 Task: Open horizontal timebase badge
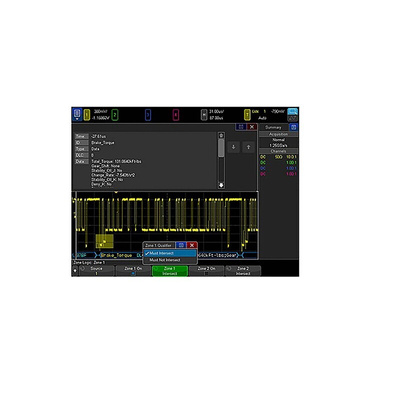(204, 115)
